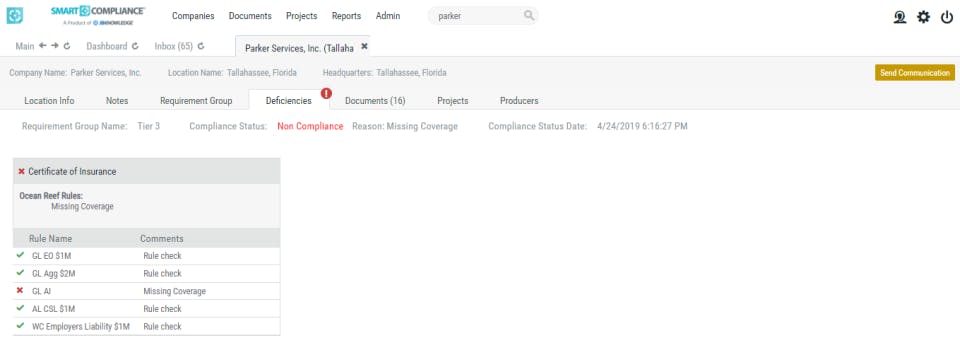Click green check for WC Employers Liability

[20, 326]
